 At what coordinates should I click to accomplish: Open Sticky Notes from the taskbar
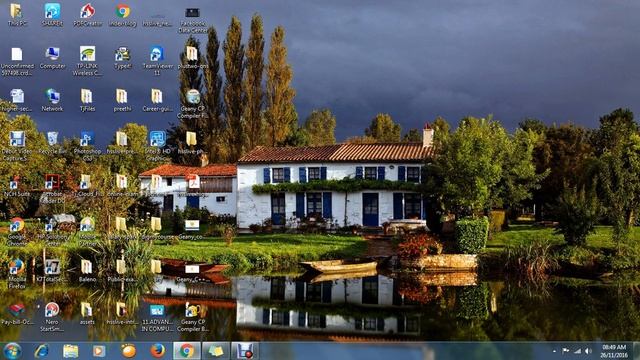coord(216,351)
